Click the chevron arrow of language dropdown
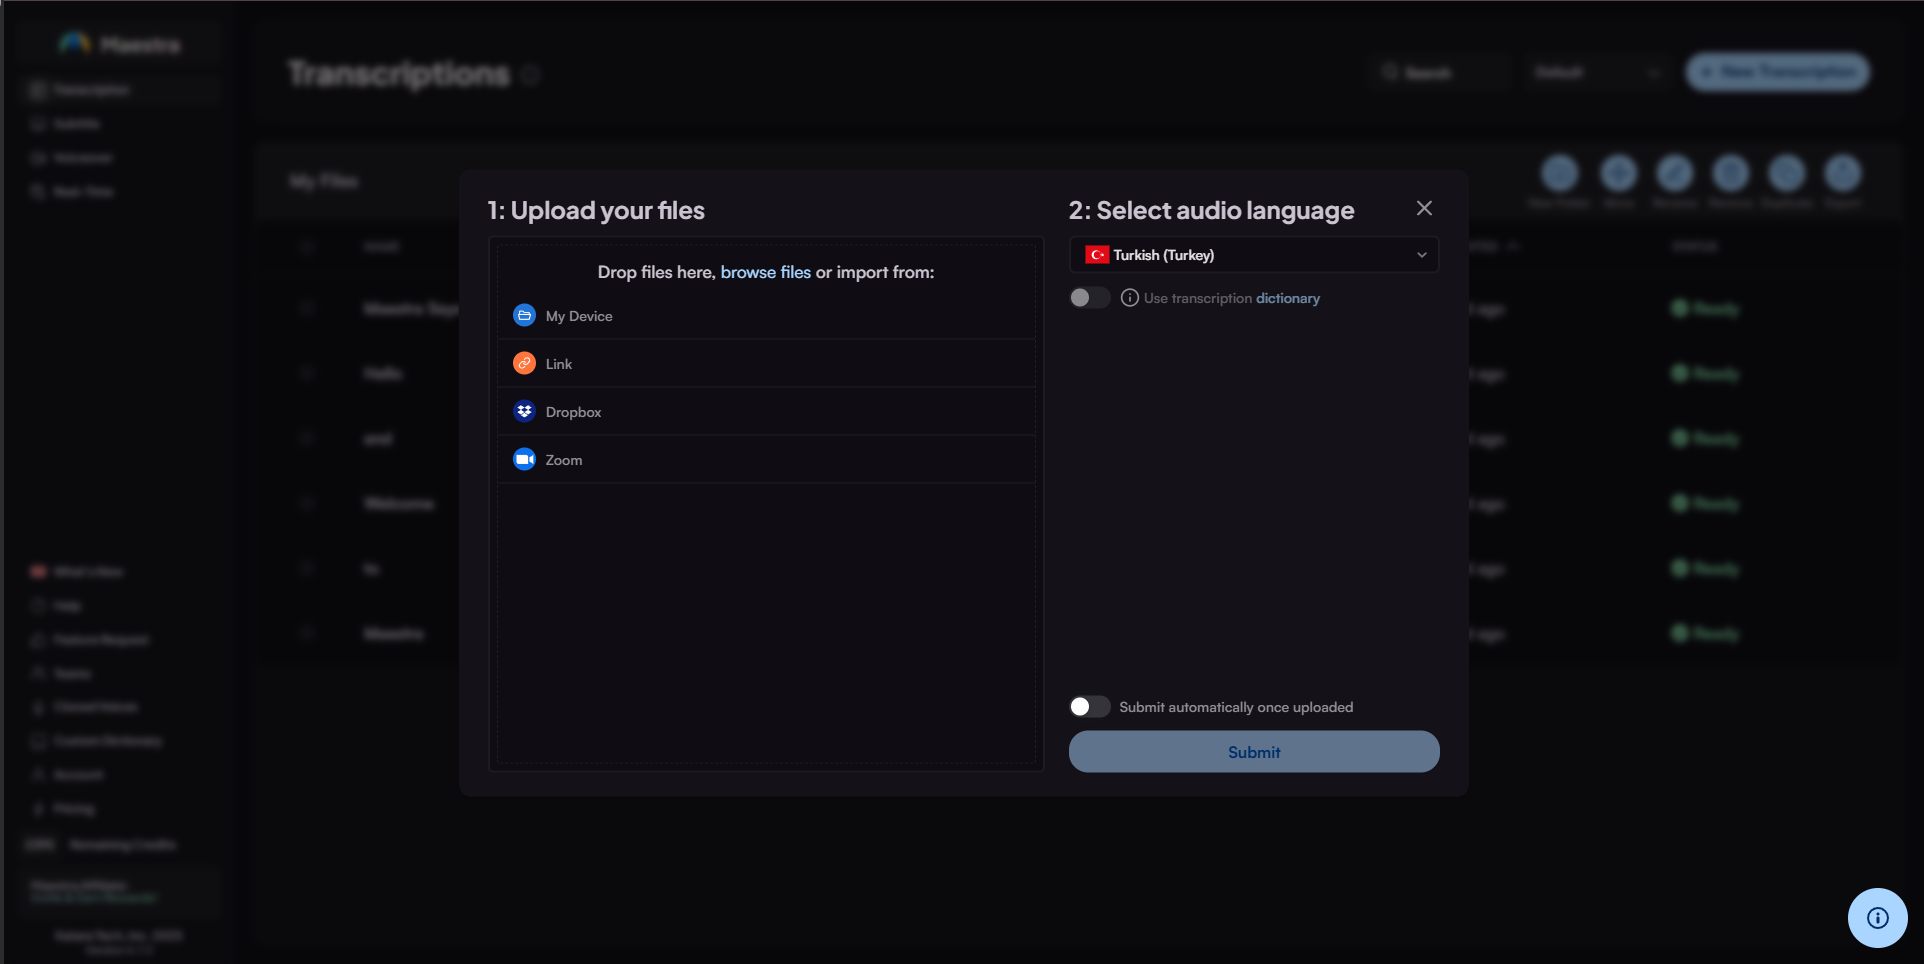 click(1421, 255)
